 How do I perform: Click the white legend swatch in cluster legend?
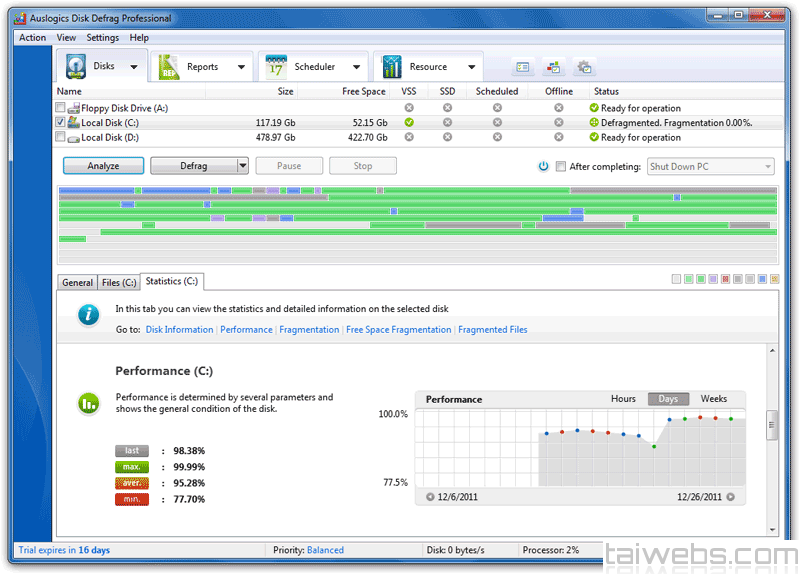677,279
